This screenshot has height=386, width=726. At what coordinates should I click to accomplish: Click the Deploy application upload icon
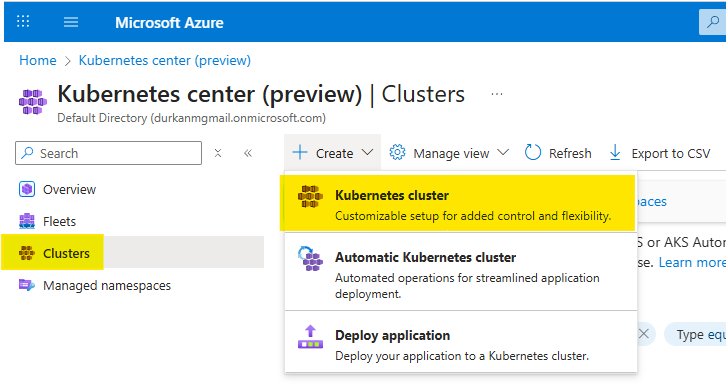(310, 337)
